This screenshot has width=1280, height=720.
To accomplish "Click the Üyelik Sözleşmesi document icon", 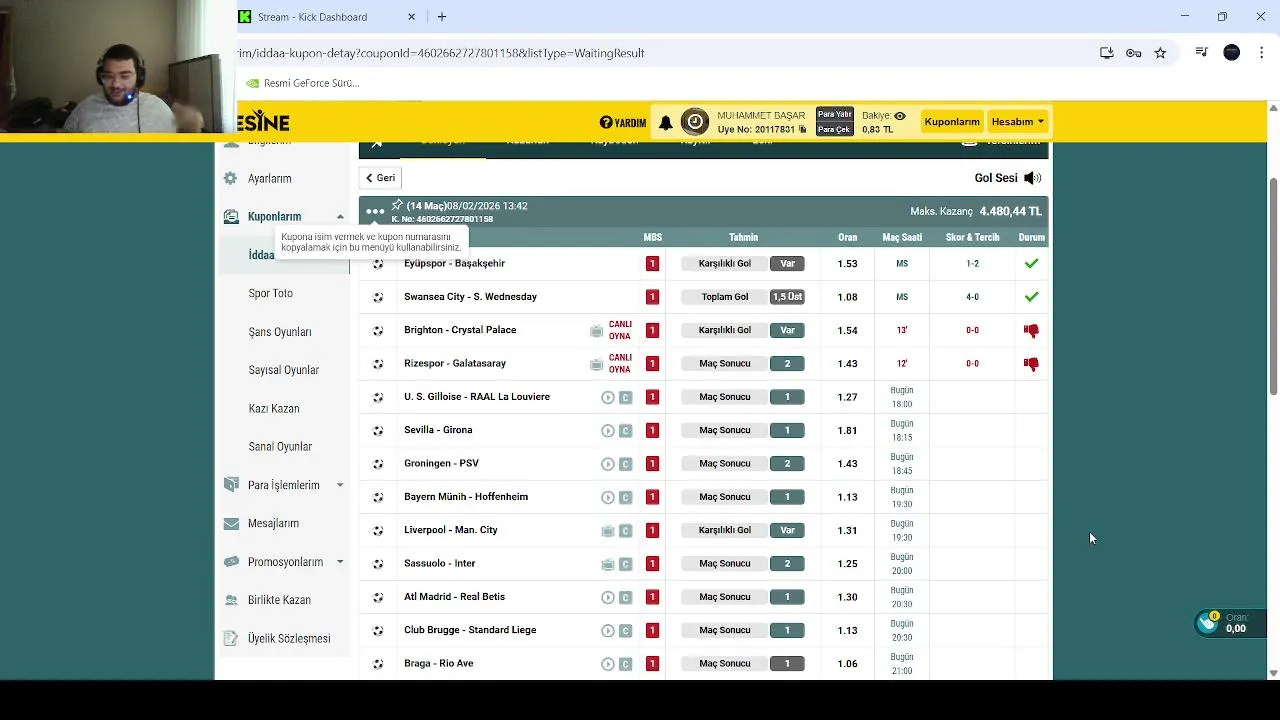I will click(x=231, y=638).
